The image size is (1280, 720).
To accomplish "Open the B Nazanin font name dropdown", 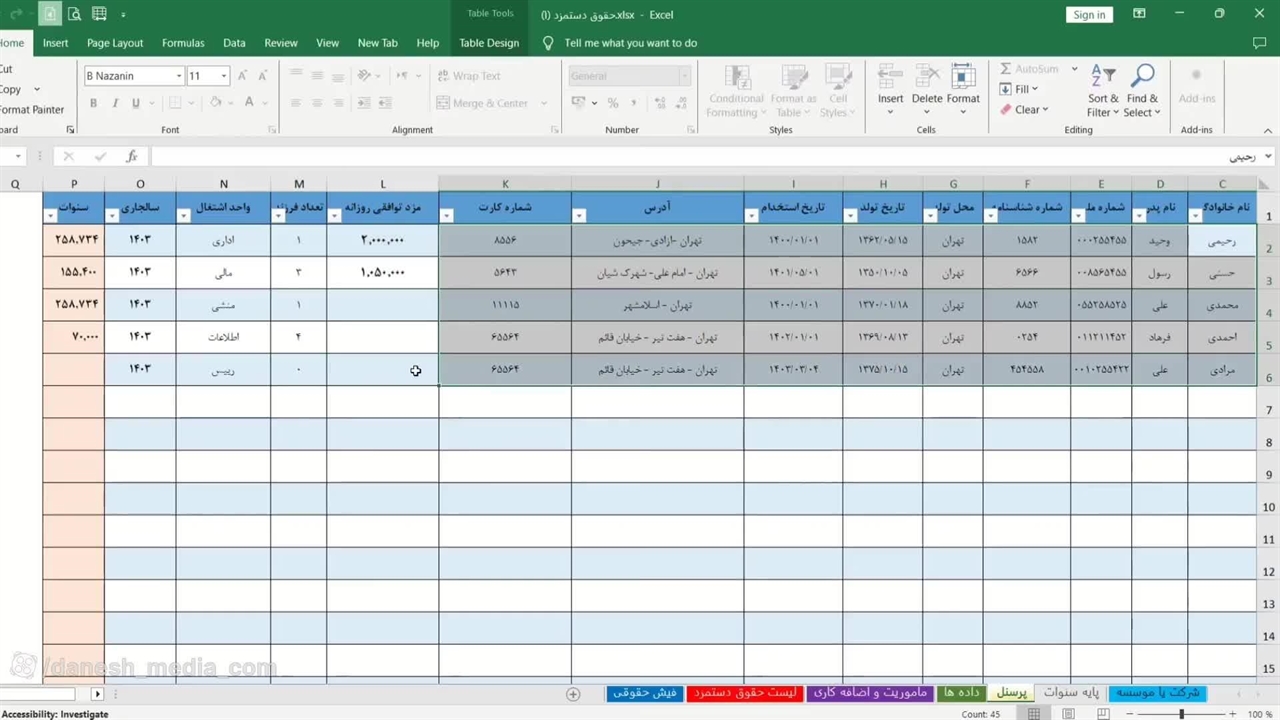I will point(179,76).
